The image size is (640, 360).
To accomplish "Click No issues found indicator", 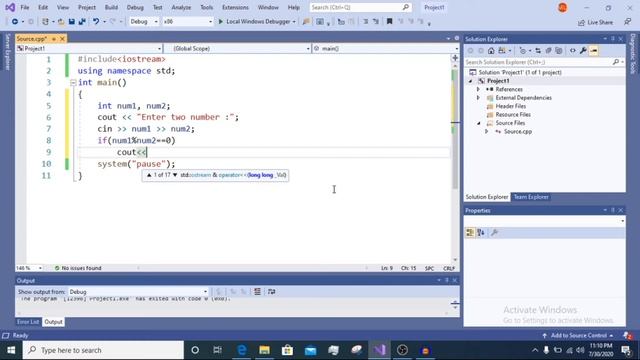I will point(78,268).
